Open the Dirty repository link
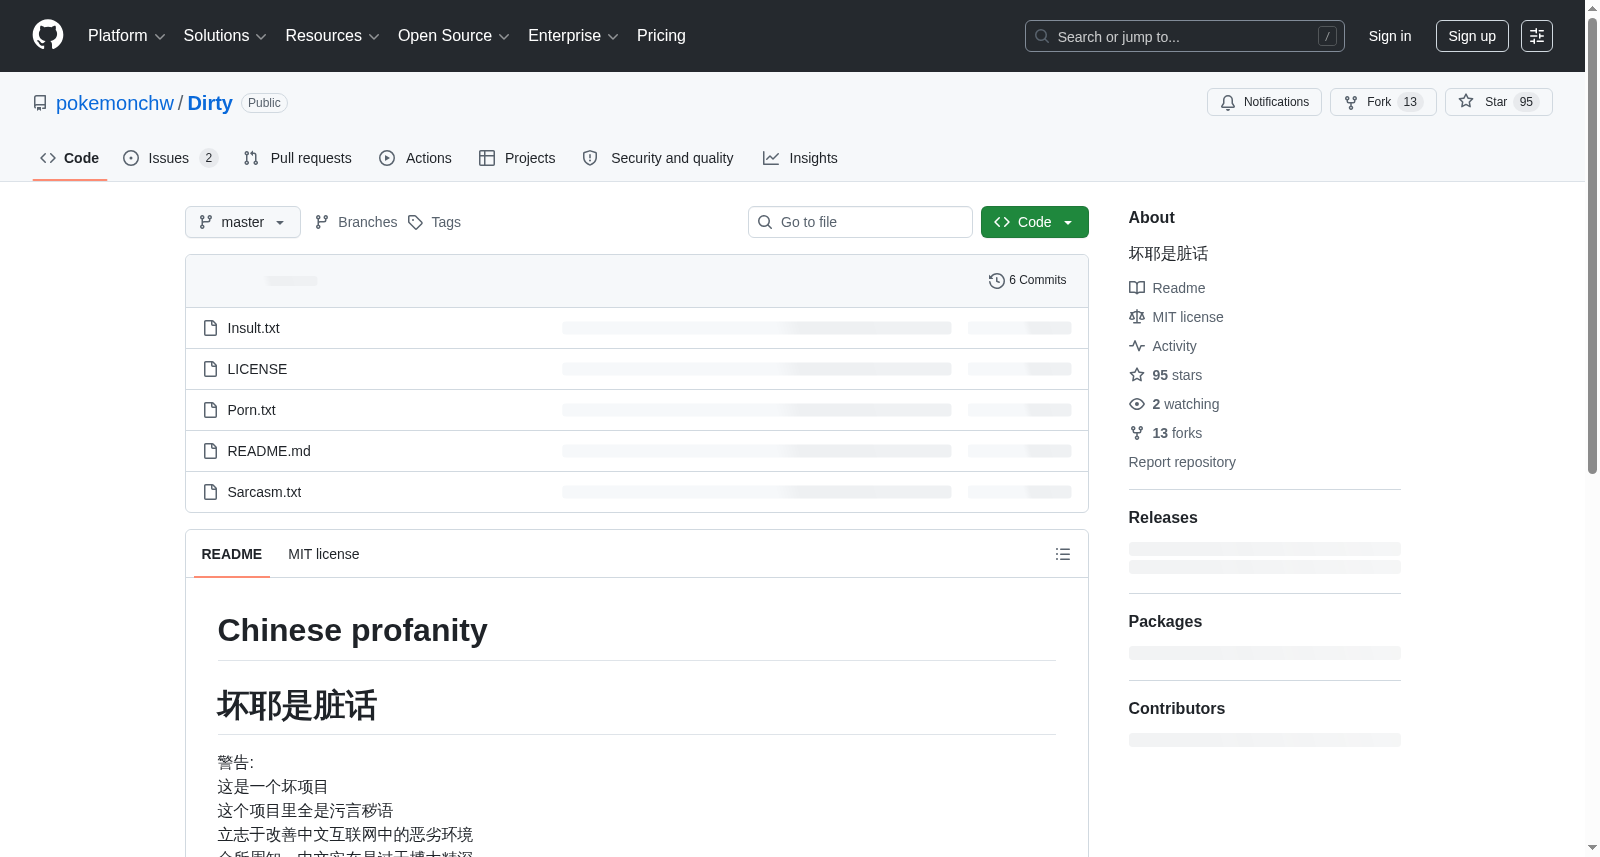Image resolution: width=1600 pixels, height=857 pixels. coord(210,103)
